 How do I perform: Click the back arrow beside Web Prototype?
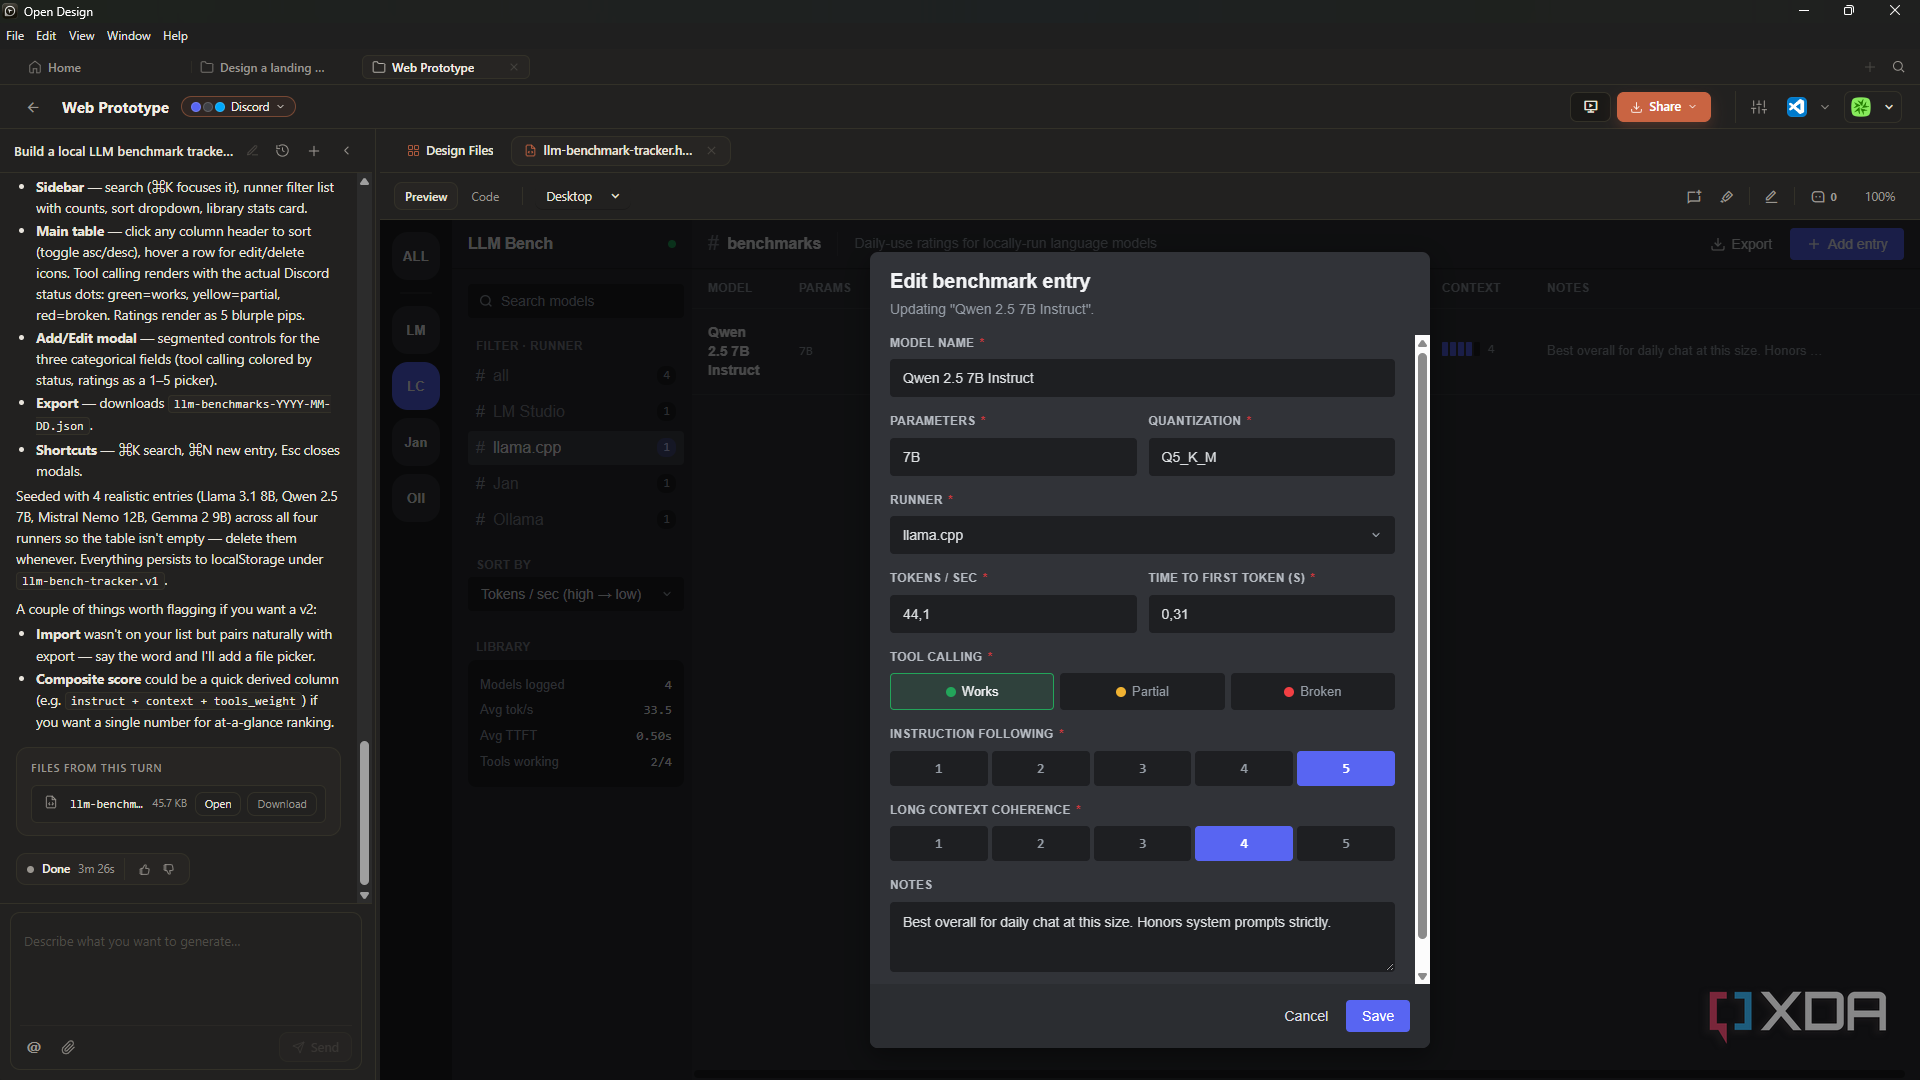(33, 107)
